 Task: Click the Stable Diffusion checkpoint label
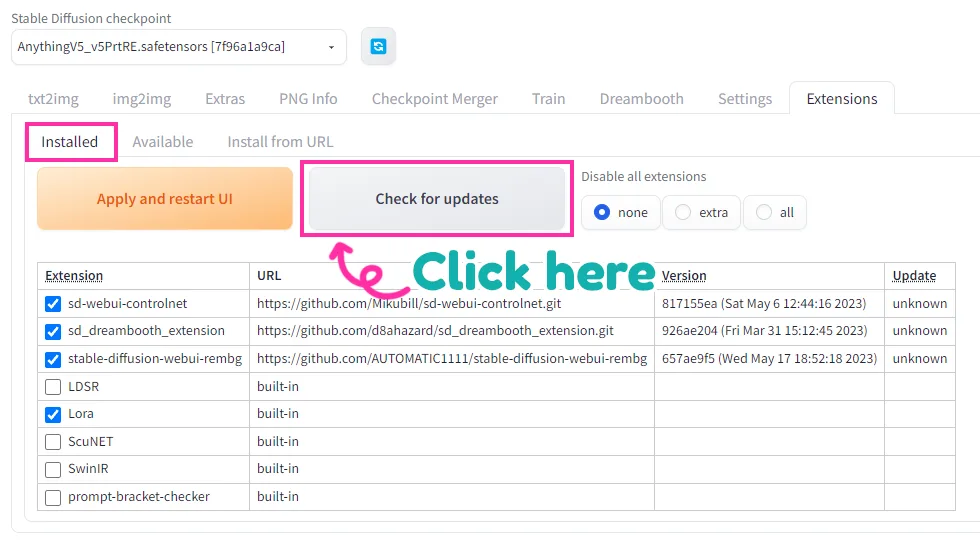click(91, 18)
